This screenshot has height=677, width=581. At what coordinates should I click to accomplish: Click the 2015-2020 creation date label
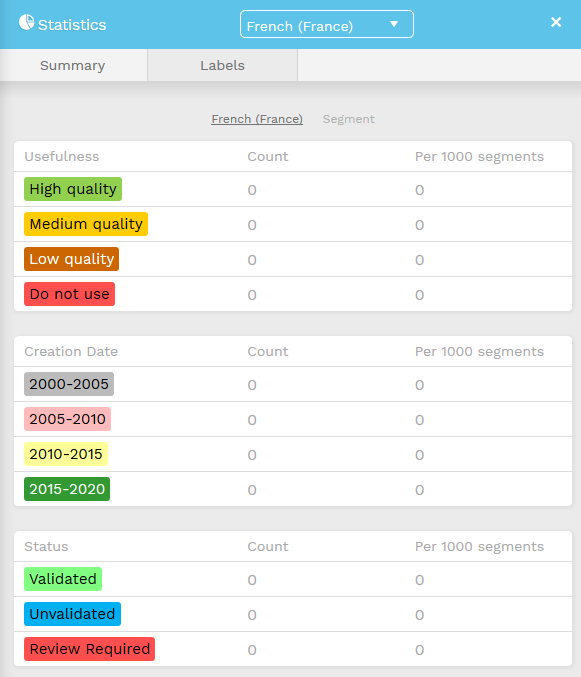click(67, 489)
